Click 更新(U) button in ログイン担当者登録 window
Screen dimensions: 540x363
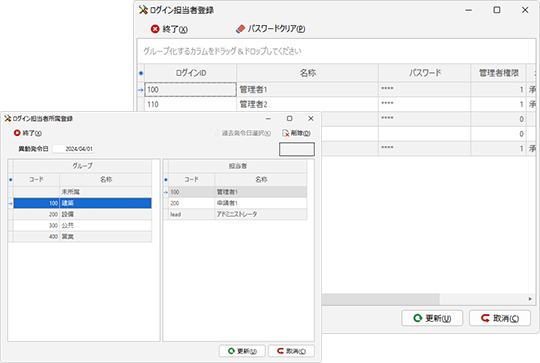(x=432, y=318)
